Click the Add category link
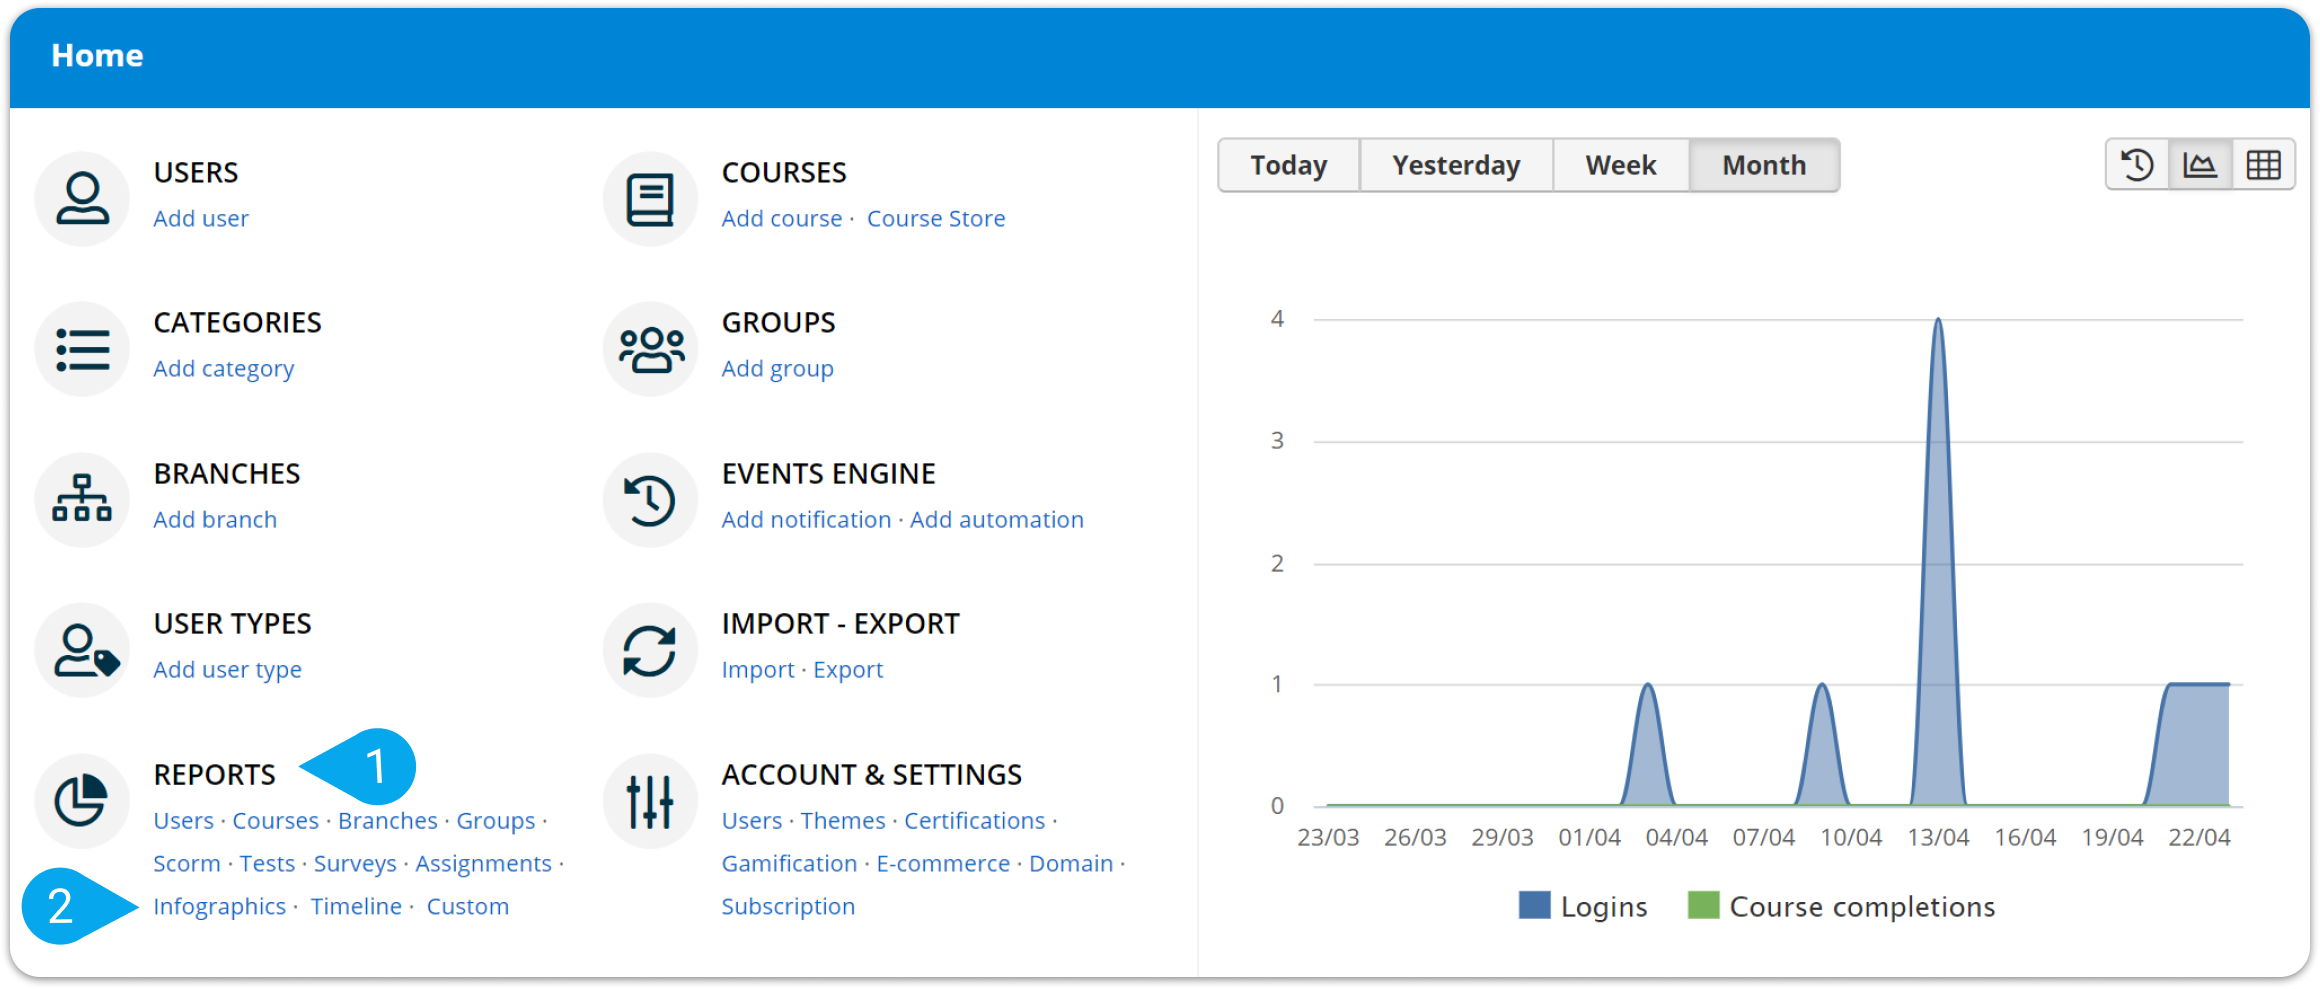Viewport: 2320px width, 989px height. click(x=224, y=369)
